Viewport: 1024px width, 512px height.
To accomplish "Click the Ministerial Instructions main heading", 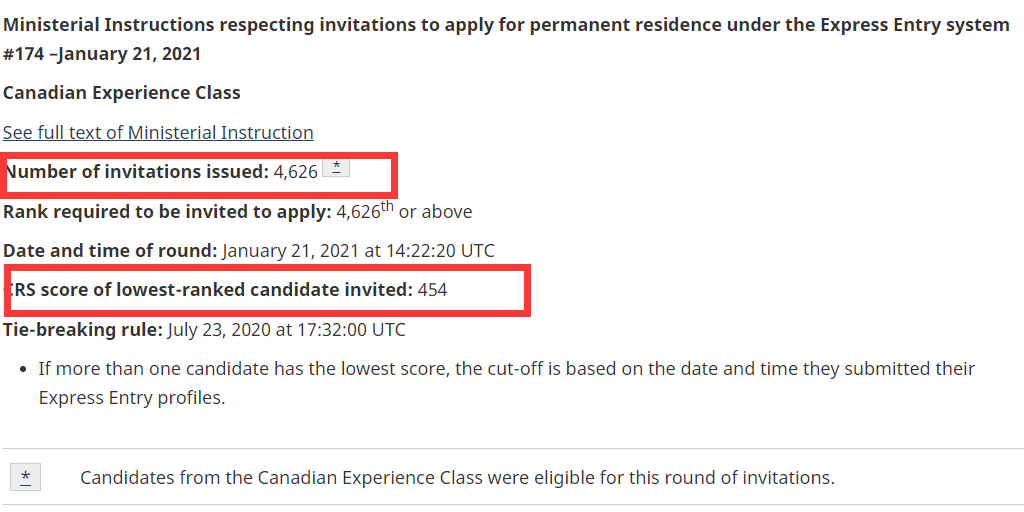I will 506,24.
